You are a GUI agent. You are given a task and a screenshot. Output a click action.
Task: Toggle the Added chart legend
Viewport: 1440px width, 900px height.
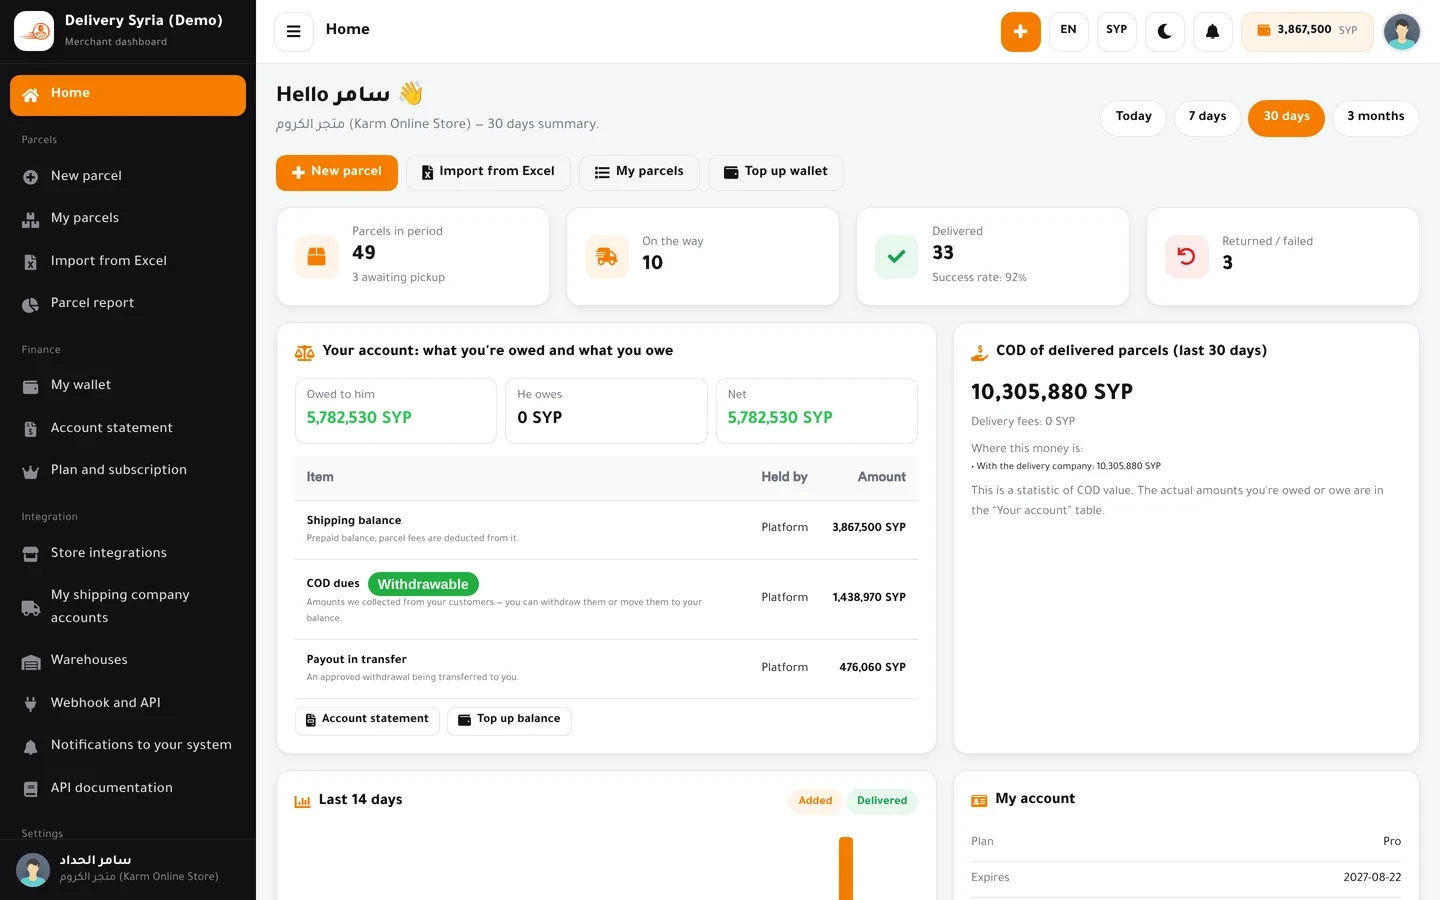[x=815, y=801]
